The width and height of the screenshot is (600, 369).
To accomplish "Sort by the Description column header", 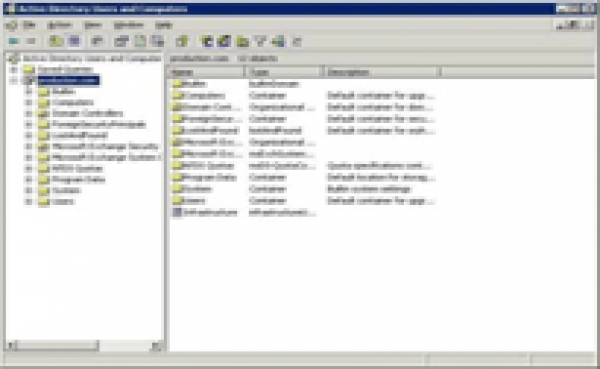I will click(382, 72).
